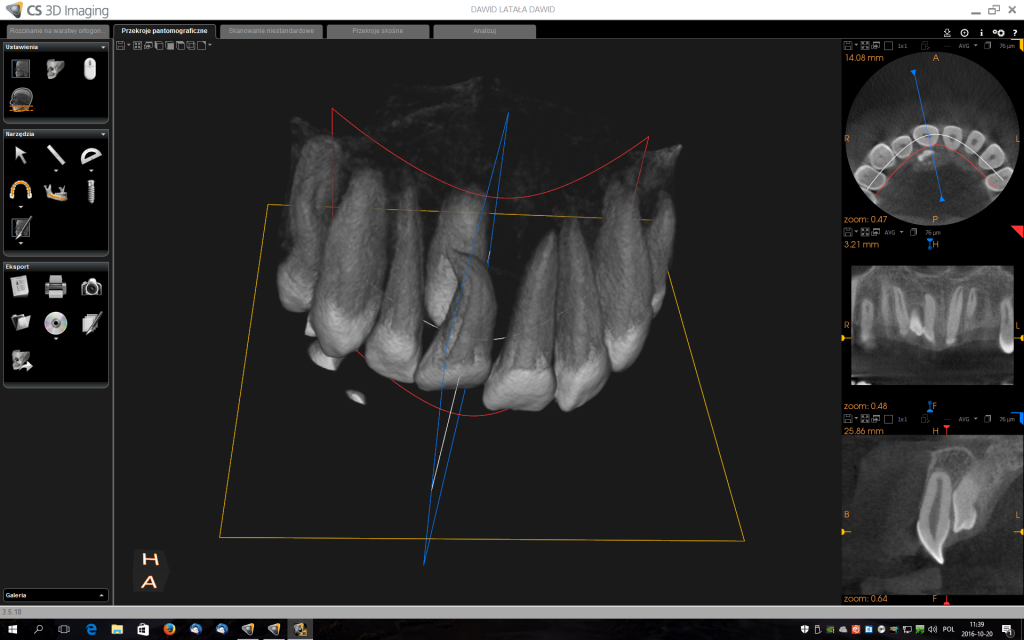Open the Skanowanie niestandardowe tab

[x=272, y=31]
